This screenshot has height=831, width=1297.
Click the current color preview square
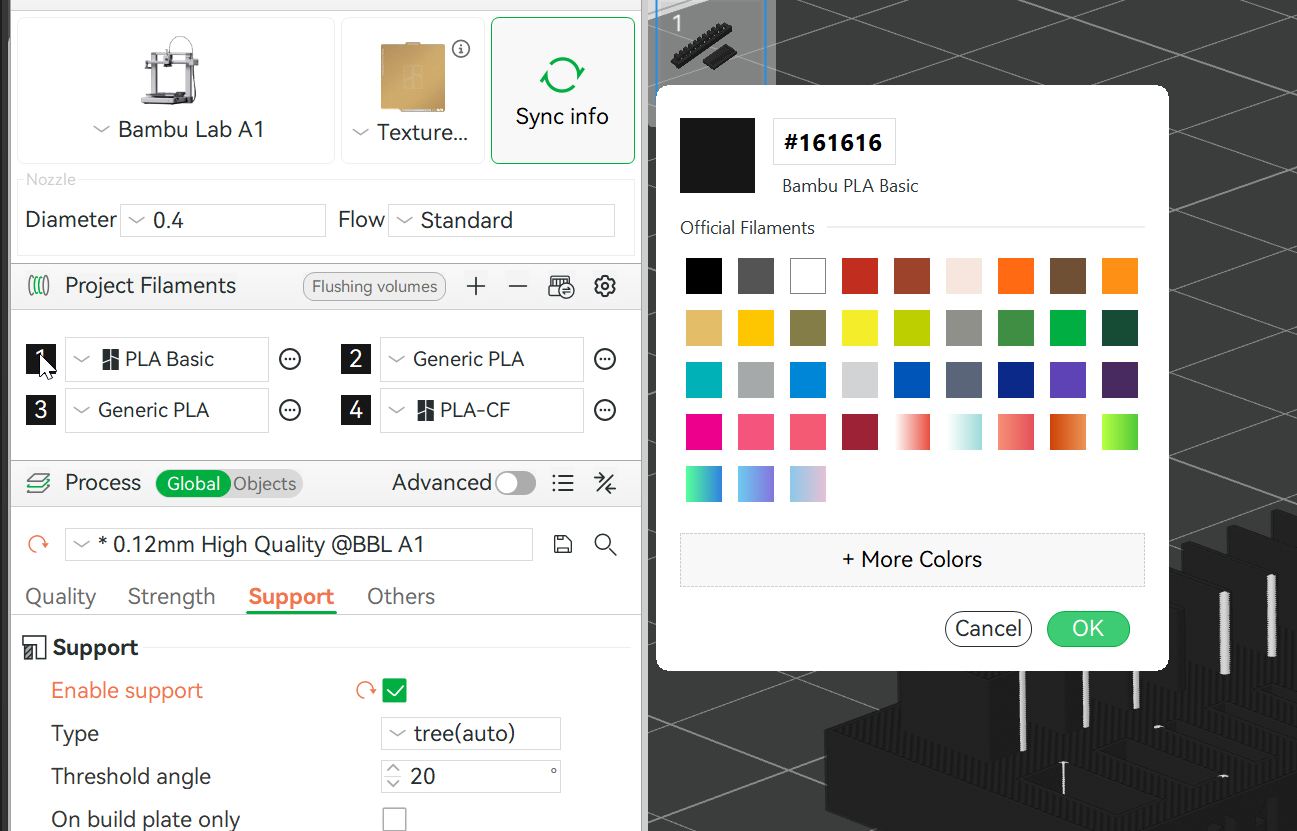click(x=717, y=155)
